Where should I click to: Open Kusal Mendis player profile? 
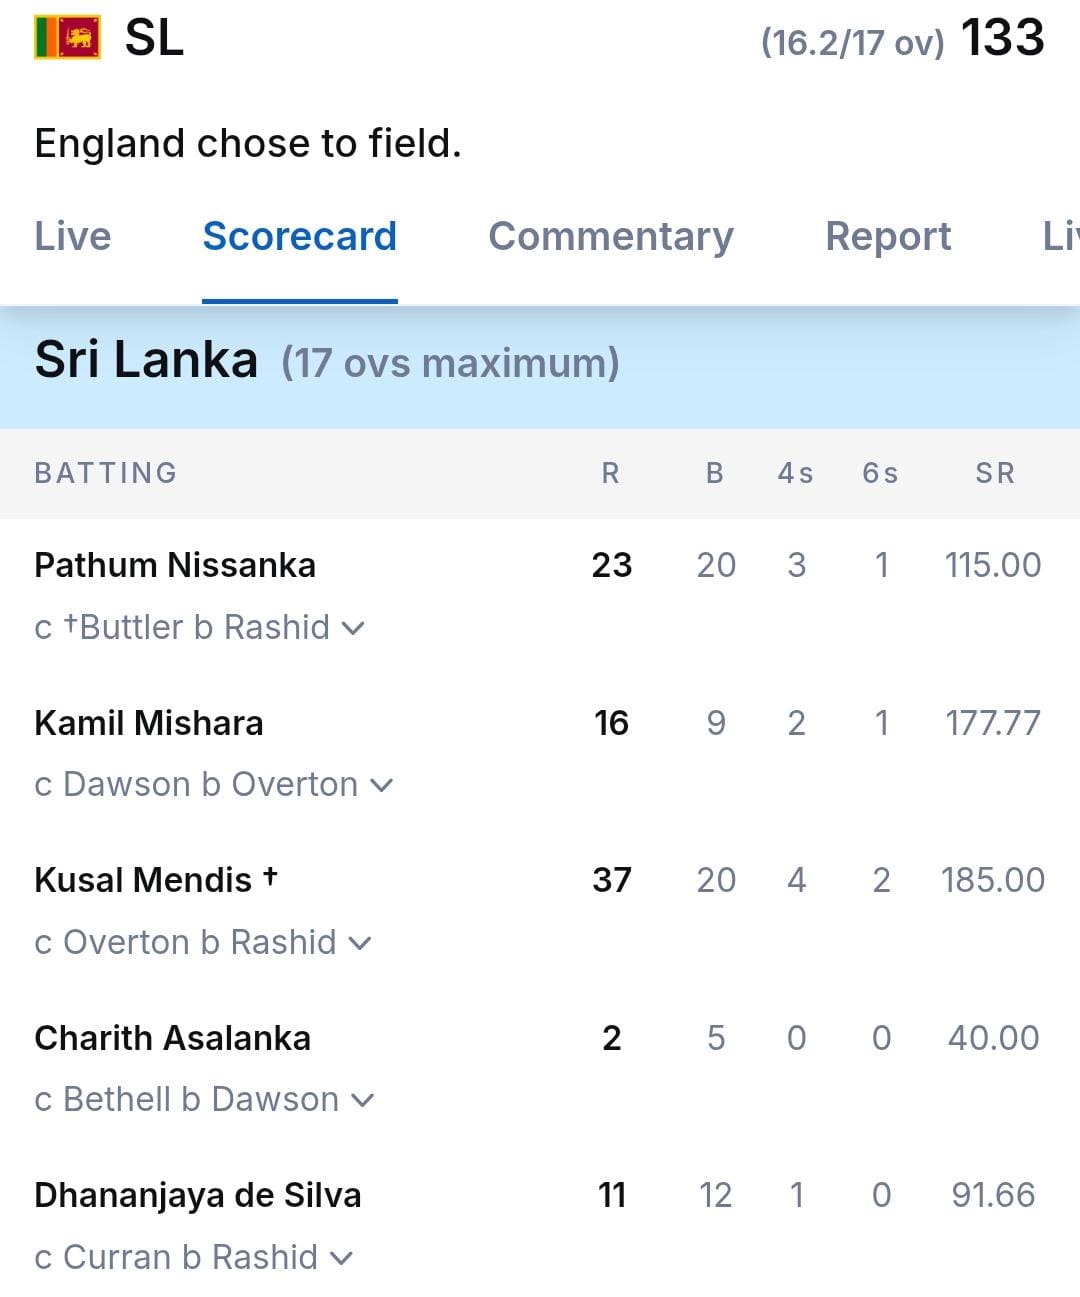143,880
